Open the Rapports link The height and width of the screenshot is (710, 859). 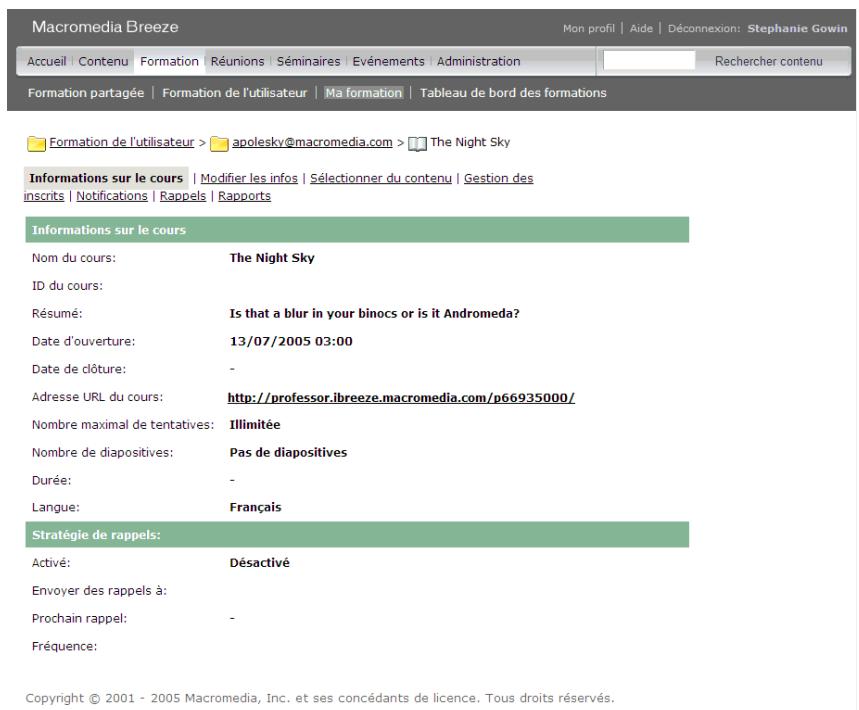(244, 196)
